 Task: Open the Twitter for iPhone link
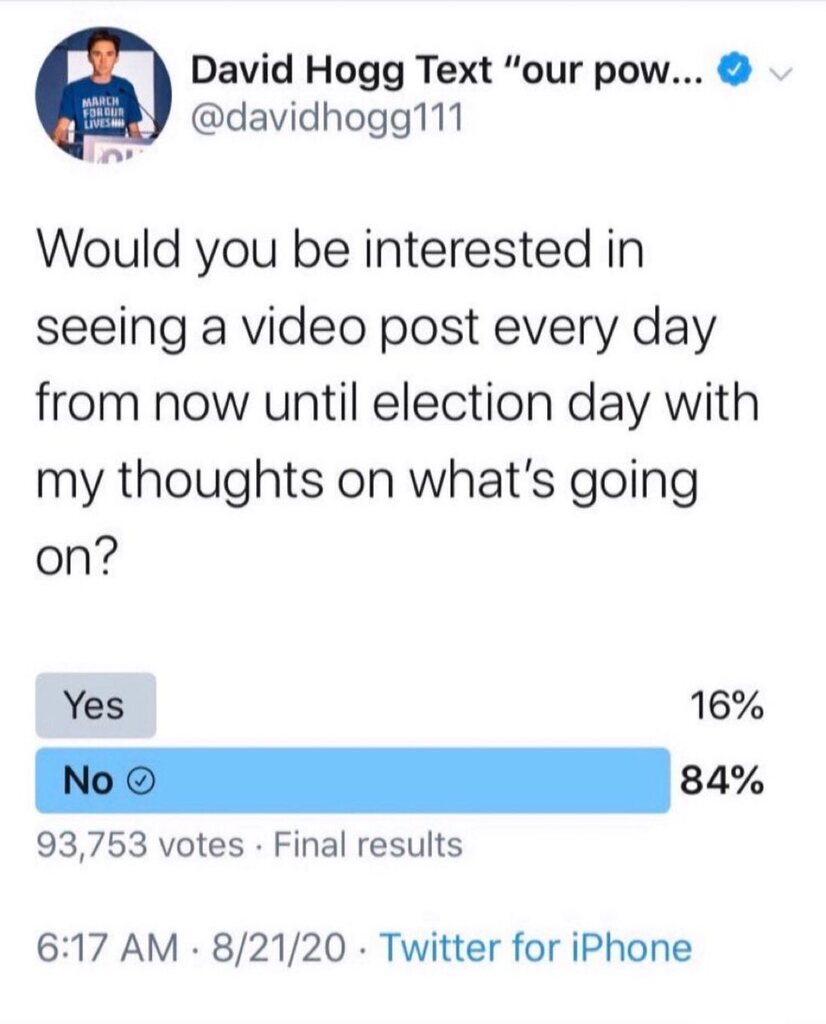coord(536,947)
